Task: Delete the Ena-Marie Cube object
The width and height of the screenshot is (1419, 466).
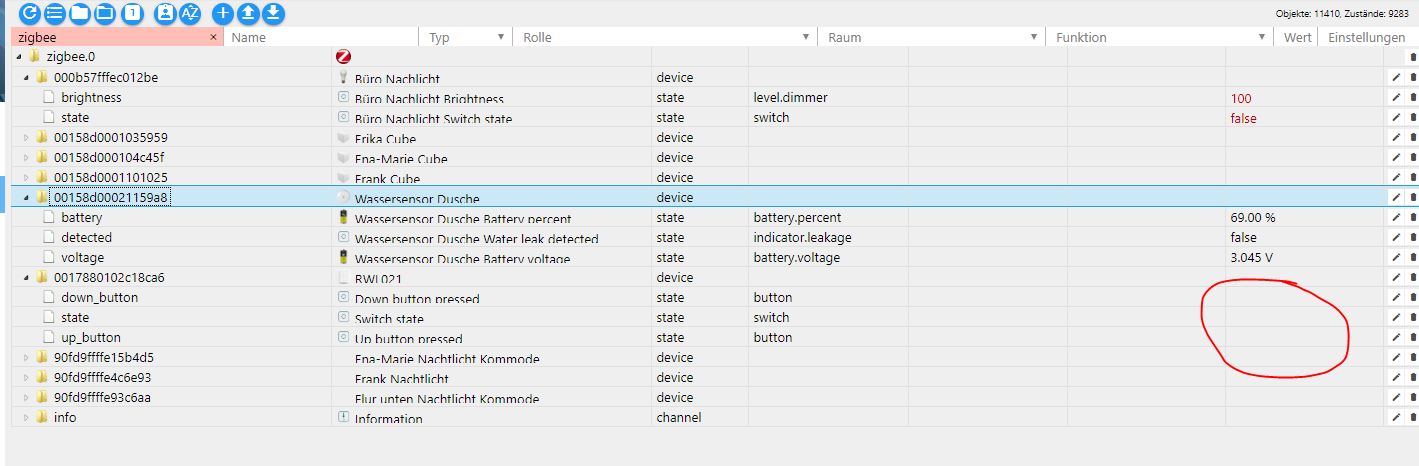Action: click(x=1413, y=158)
